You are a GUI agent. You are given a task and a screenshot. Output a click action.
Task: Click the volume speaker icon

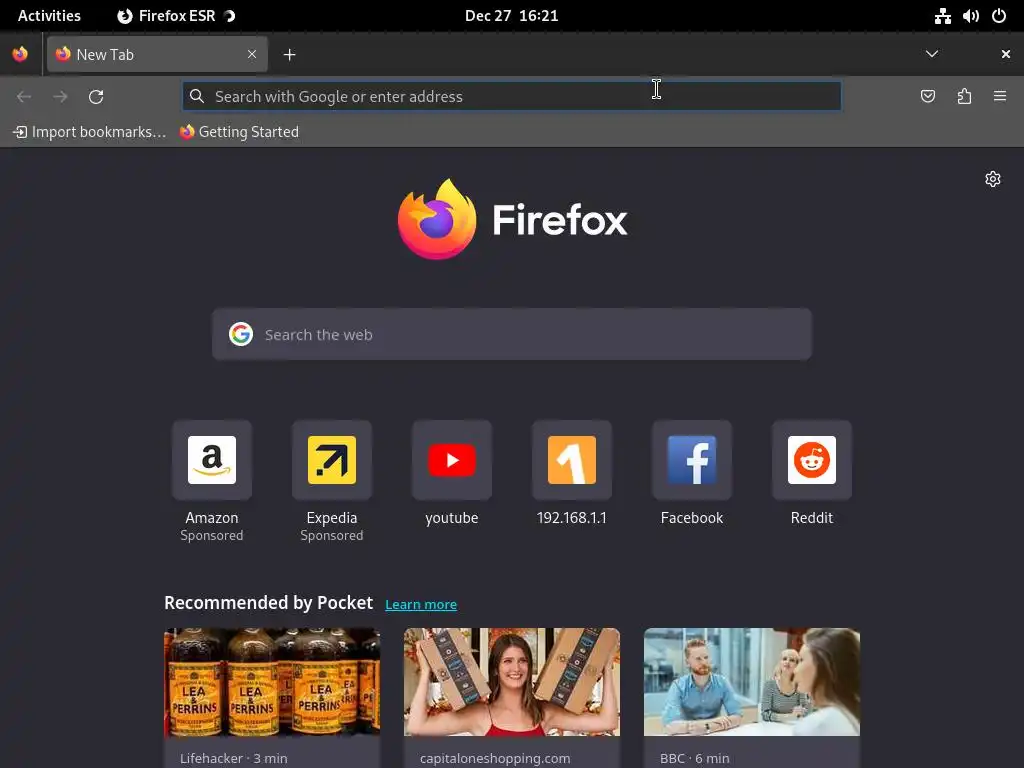tap(970, 16)
